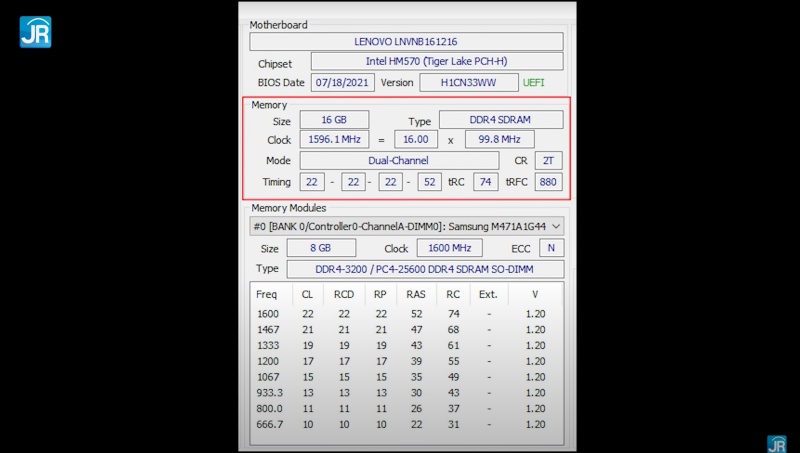Click RAS value 30 in the 933.3 row

pos(416,393)
